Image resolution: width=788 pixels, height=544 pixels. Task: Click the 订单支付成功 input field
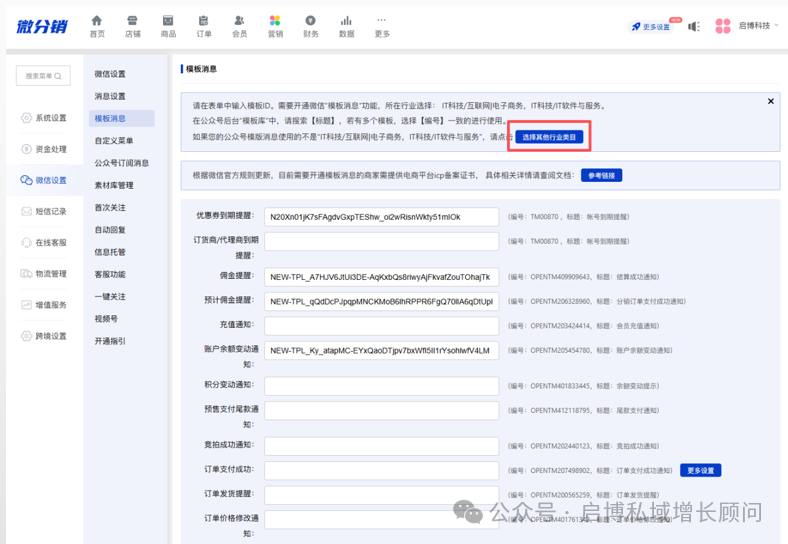pyautogui.click(x=381, y=471)
